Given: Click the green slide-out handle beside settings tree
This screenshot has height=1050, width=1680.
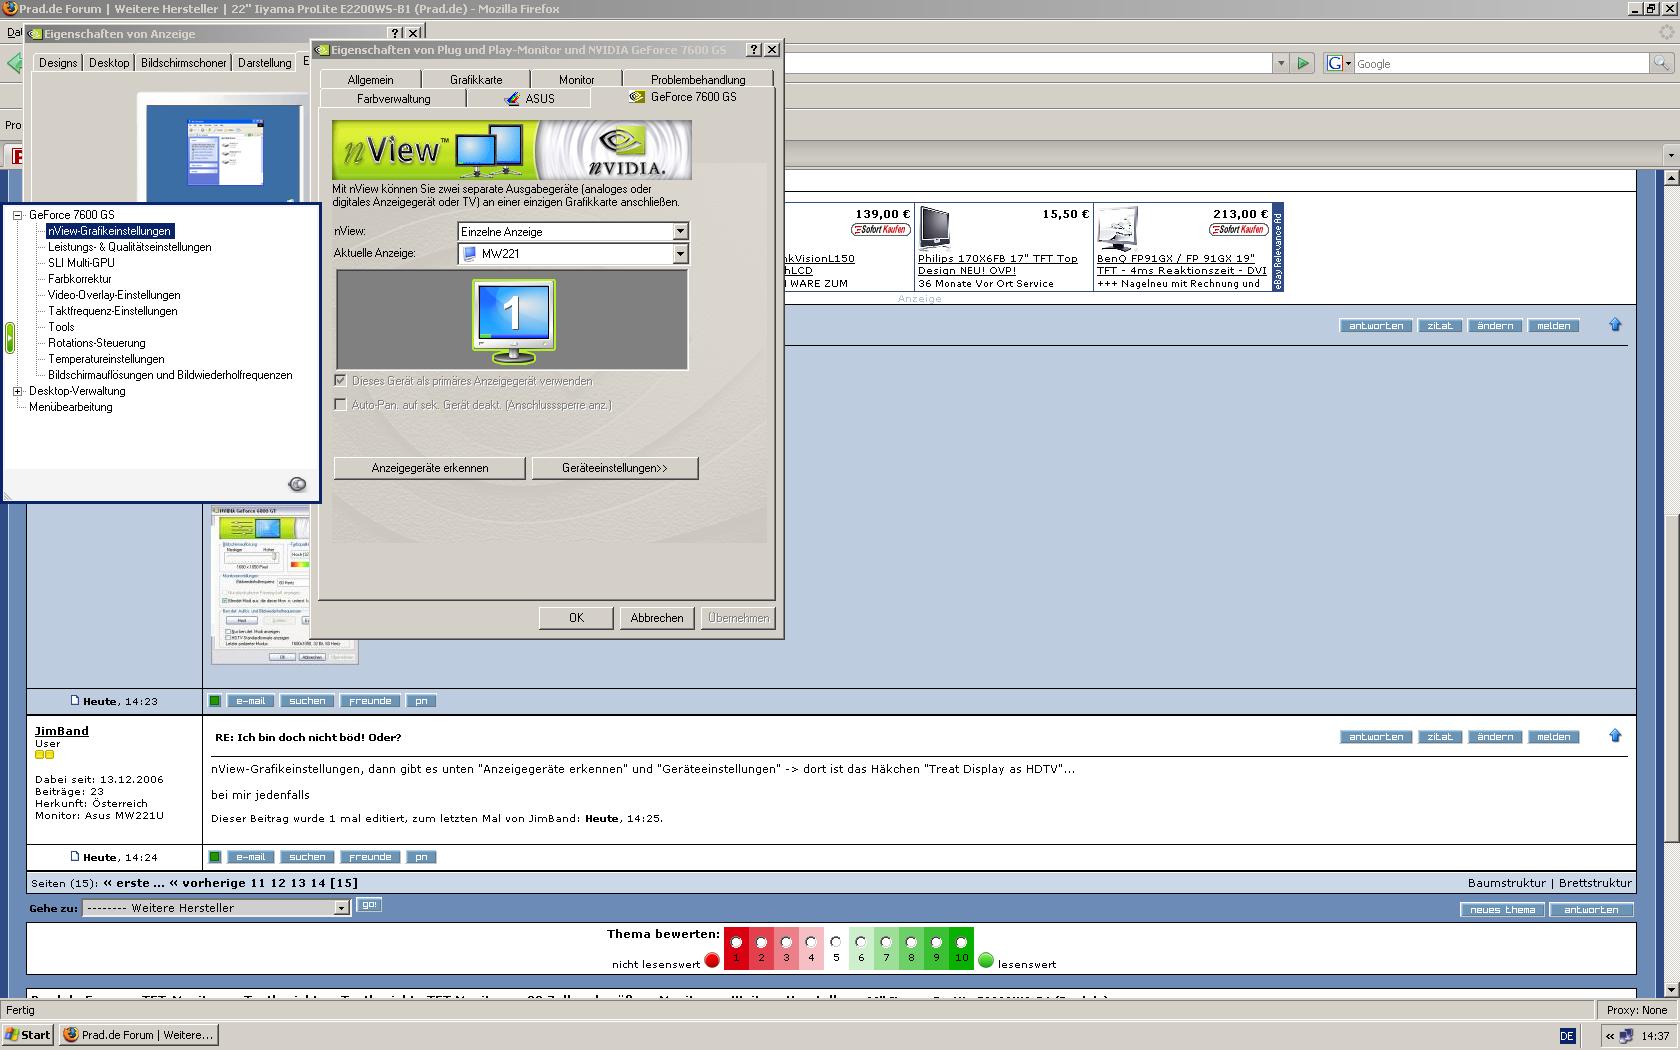Looking at the screenshot, I should click(10, 338).
